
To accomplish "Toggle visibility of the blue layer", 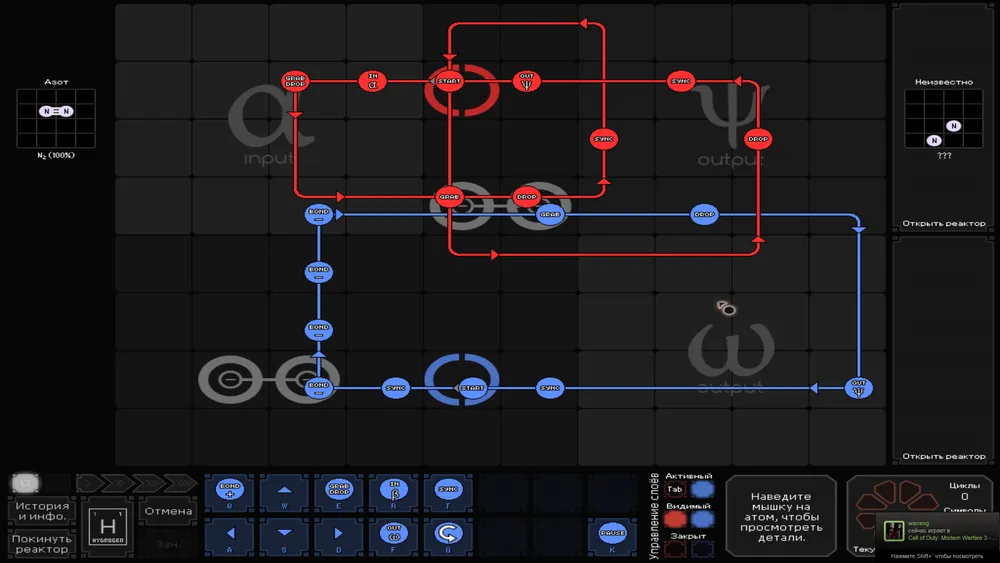I will point(702,520).
